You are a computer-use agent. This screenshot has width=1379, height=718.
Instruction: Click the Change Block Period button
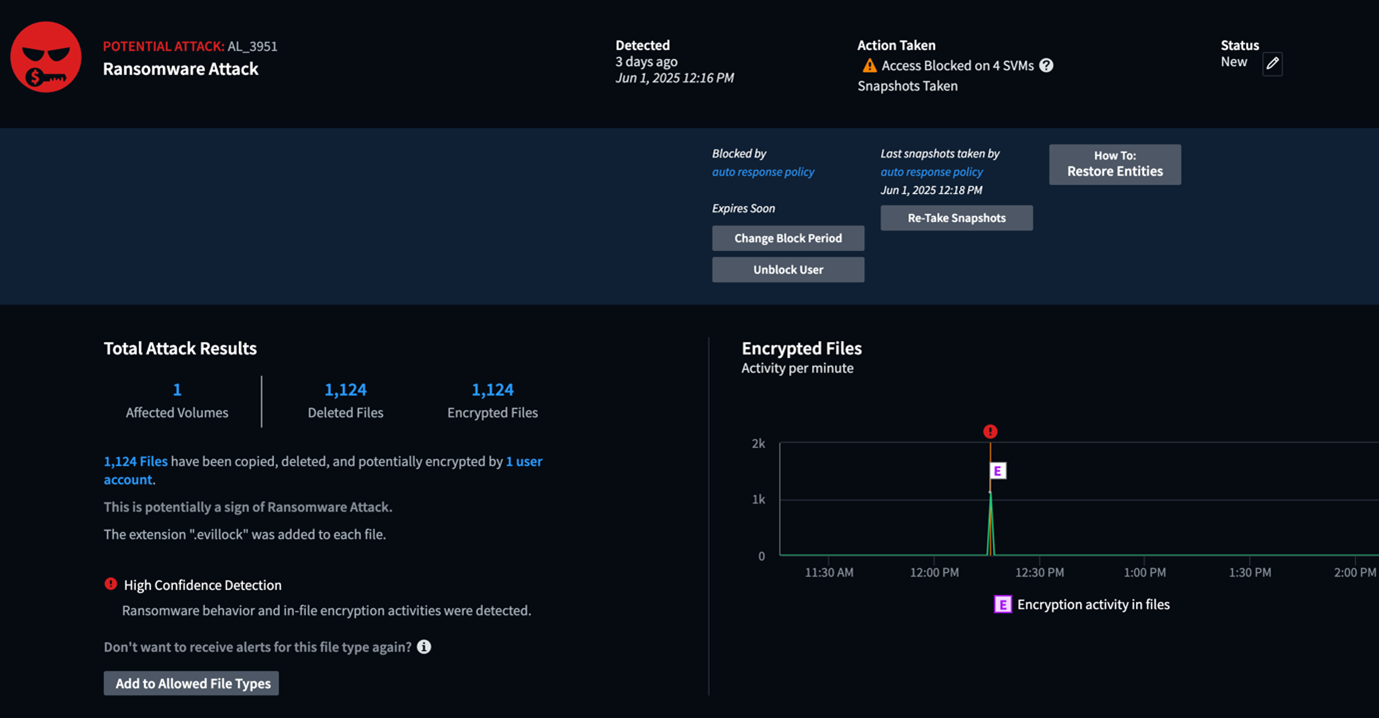click(788, 238)
